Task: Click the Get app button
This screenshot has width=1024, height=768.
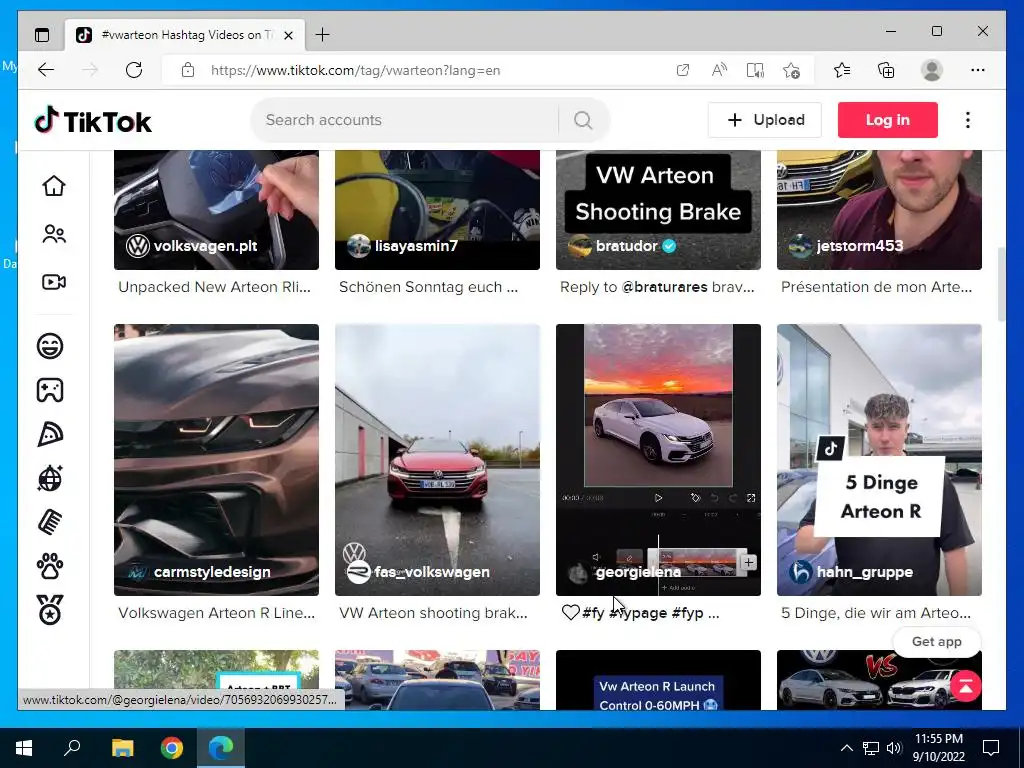Action: [936, 641]
